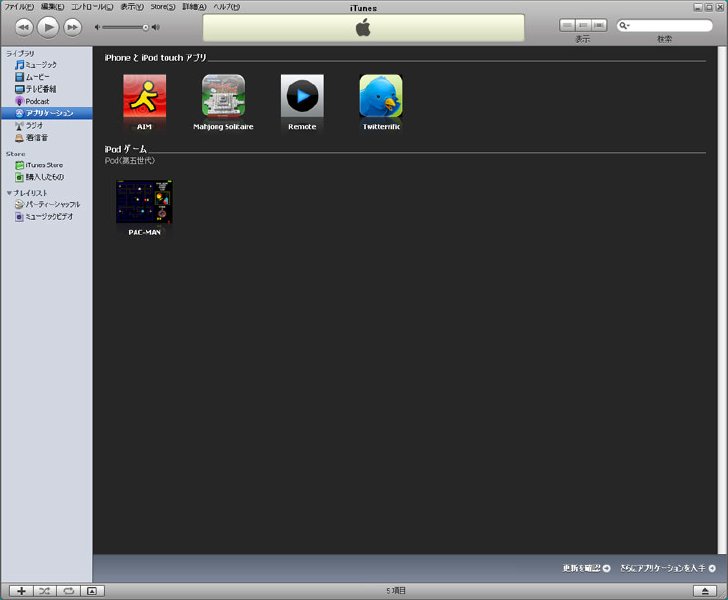Minimize the iTunes window
The height and width of the screenshot is (600, 728).
698,7
